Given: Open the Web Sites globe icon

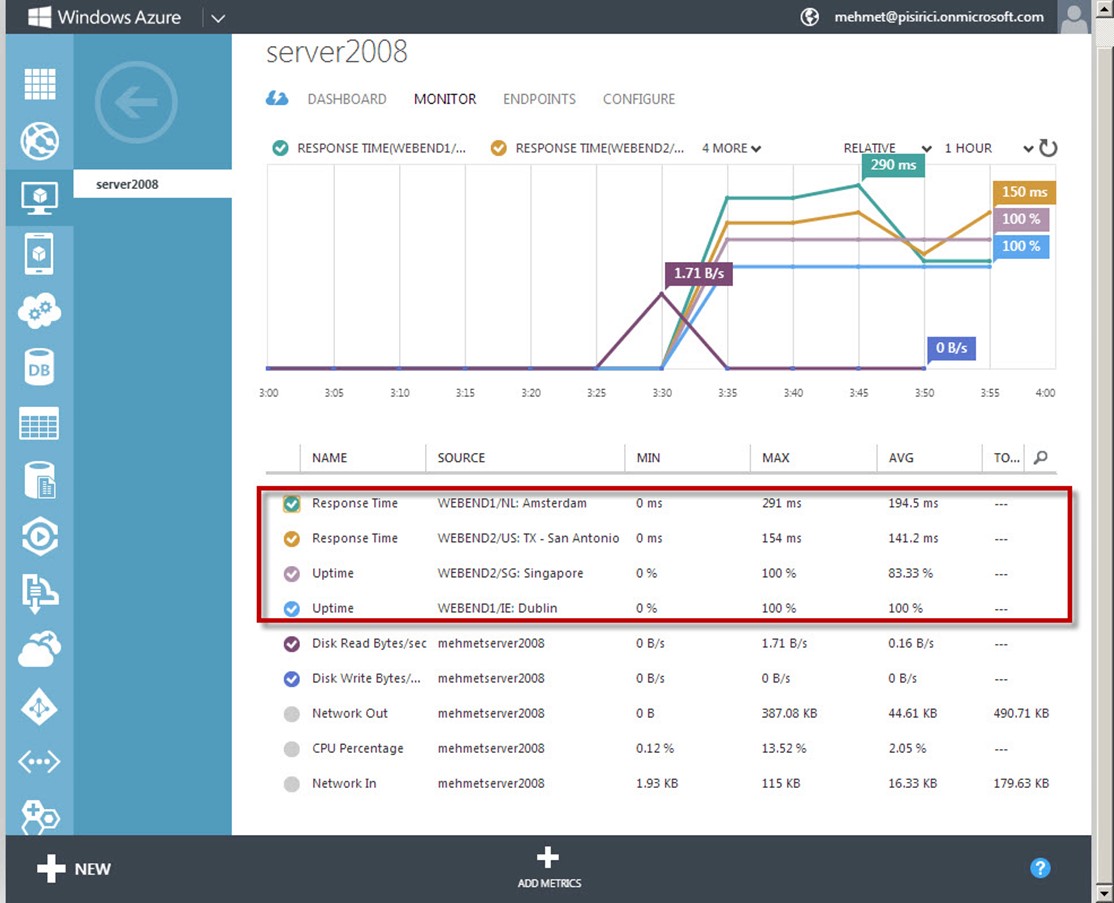Looking at the screenshot, I should [x=40, y=141].
